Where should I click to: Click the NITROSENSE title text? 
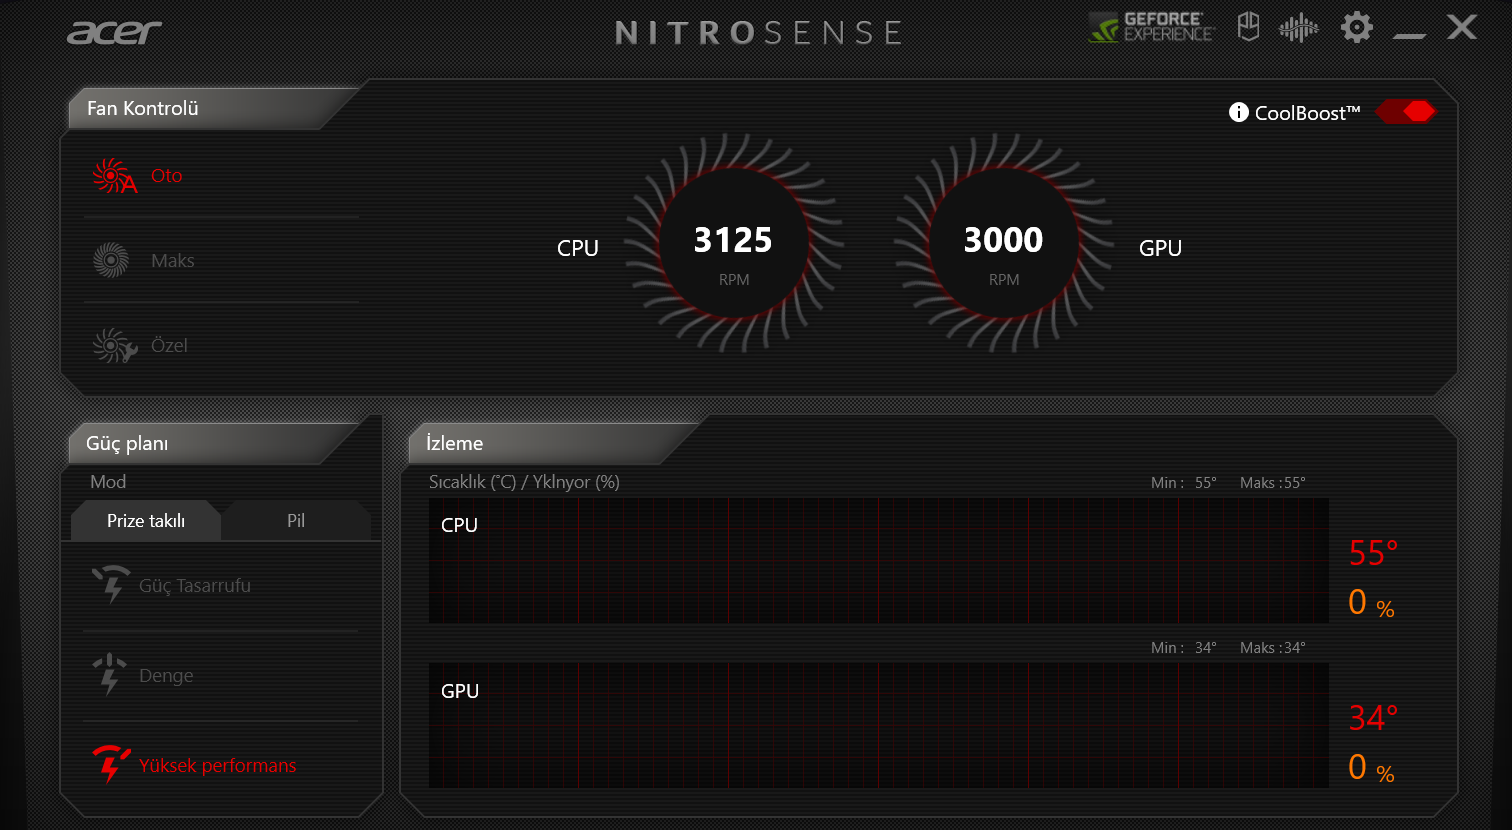758,32
